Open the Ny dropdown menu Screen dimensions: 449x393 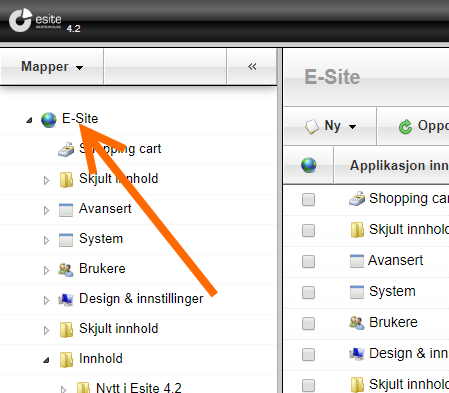point(330,126)
